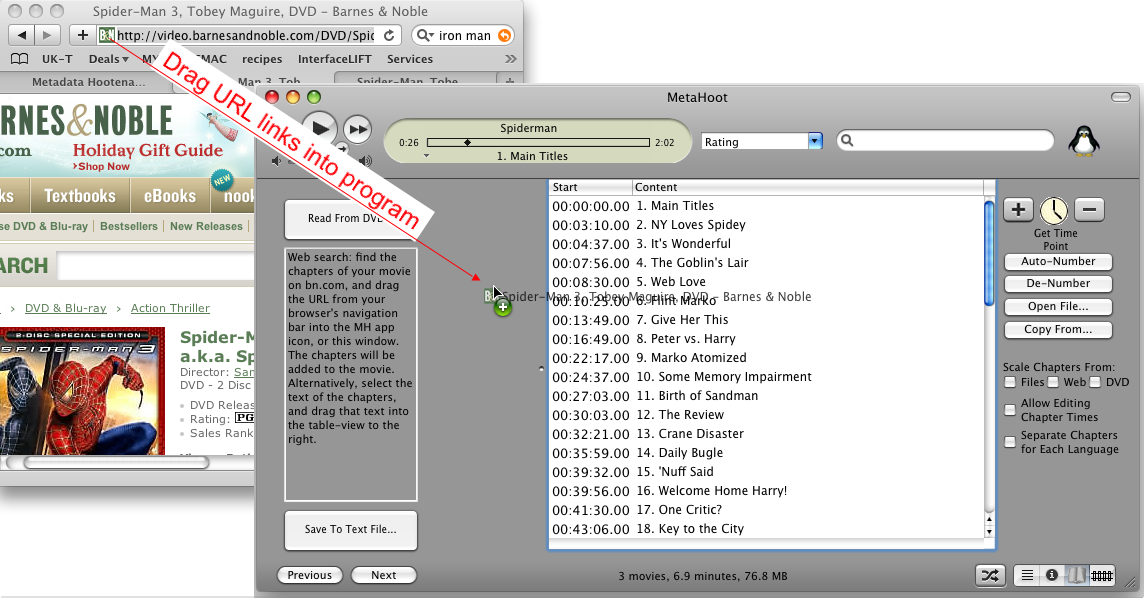Viewport: 1144px width, 599px height.
Task: Toggle Allow Editing Chapter Times
Action: 1010,410
